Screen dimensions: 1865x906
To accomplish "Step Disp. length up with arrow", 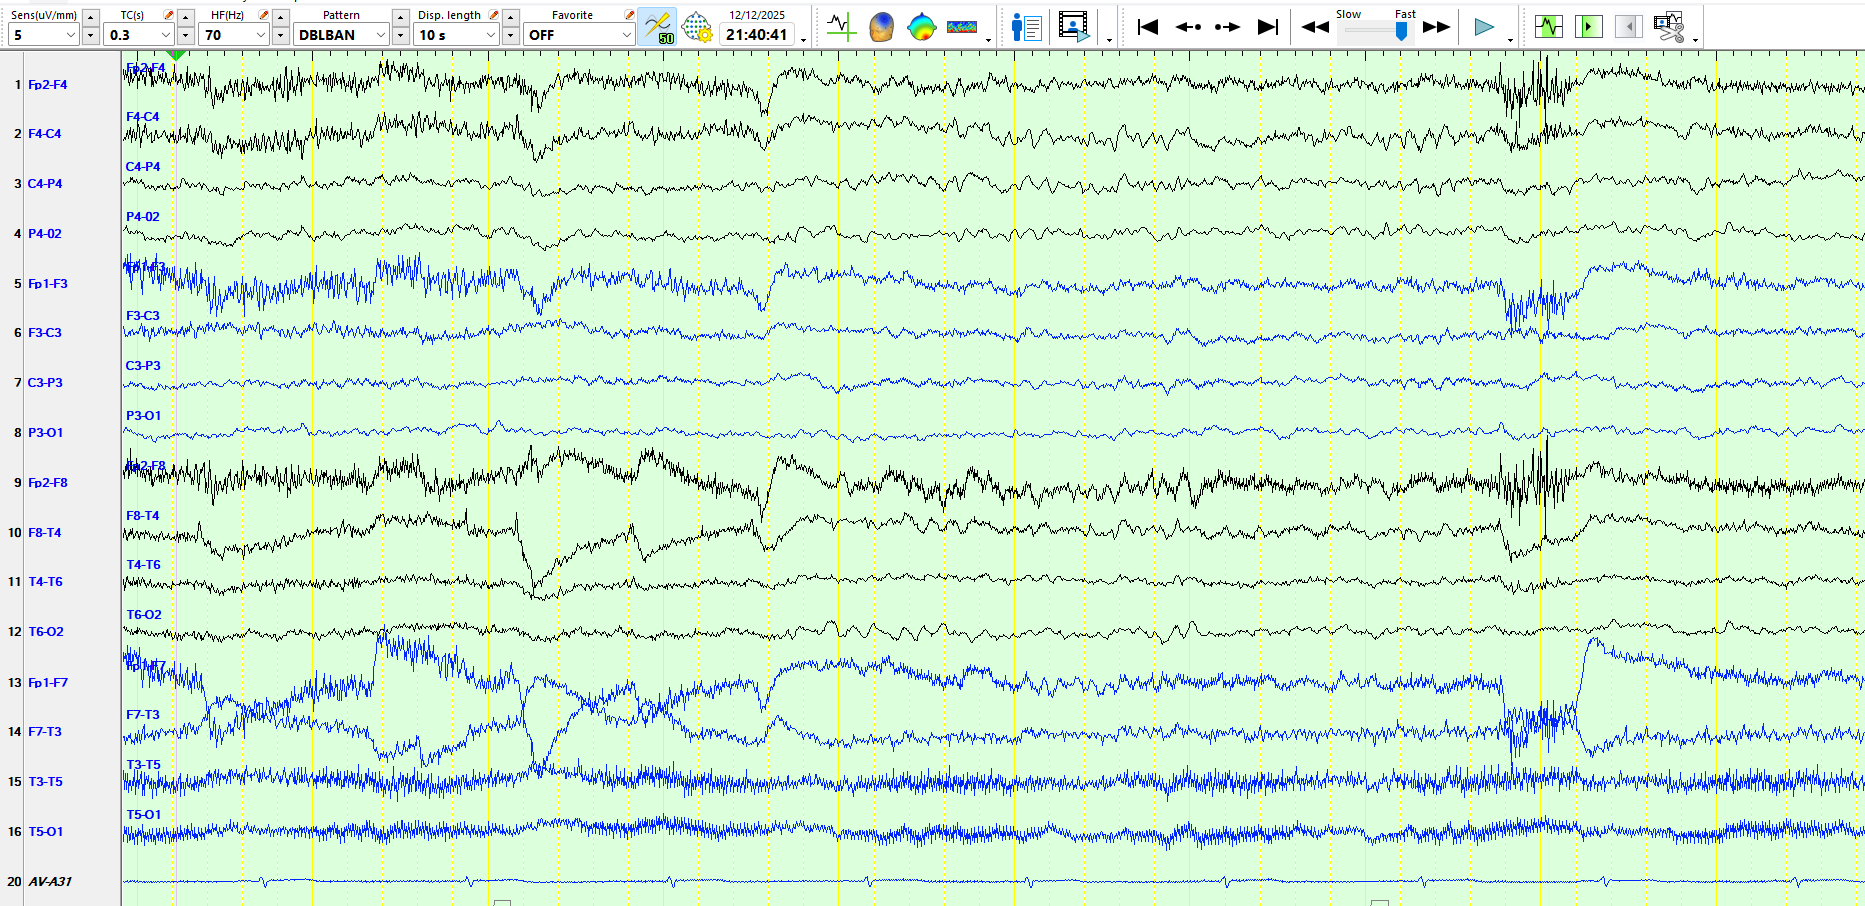I will (510, 17).
